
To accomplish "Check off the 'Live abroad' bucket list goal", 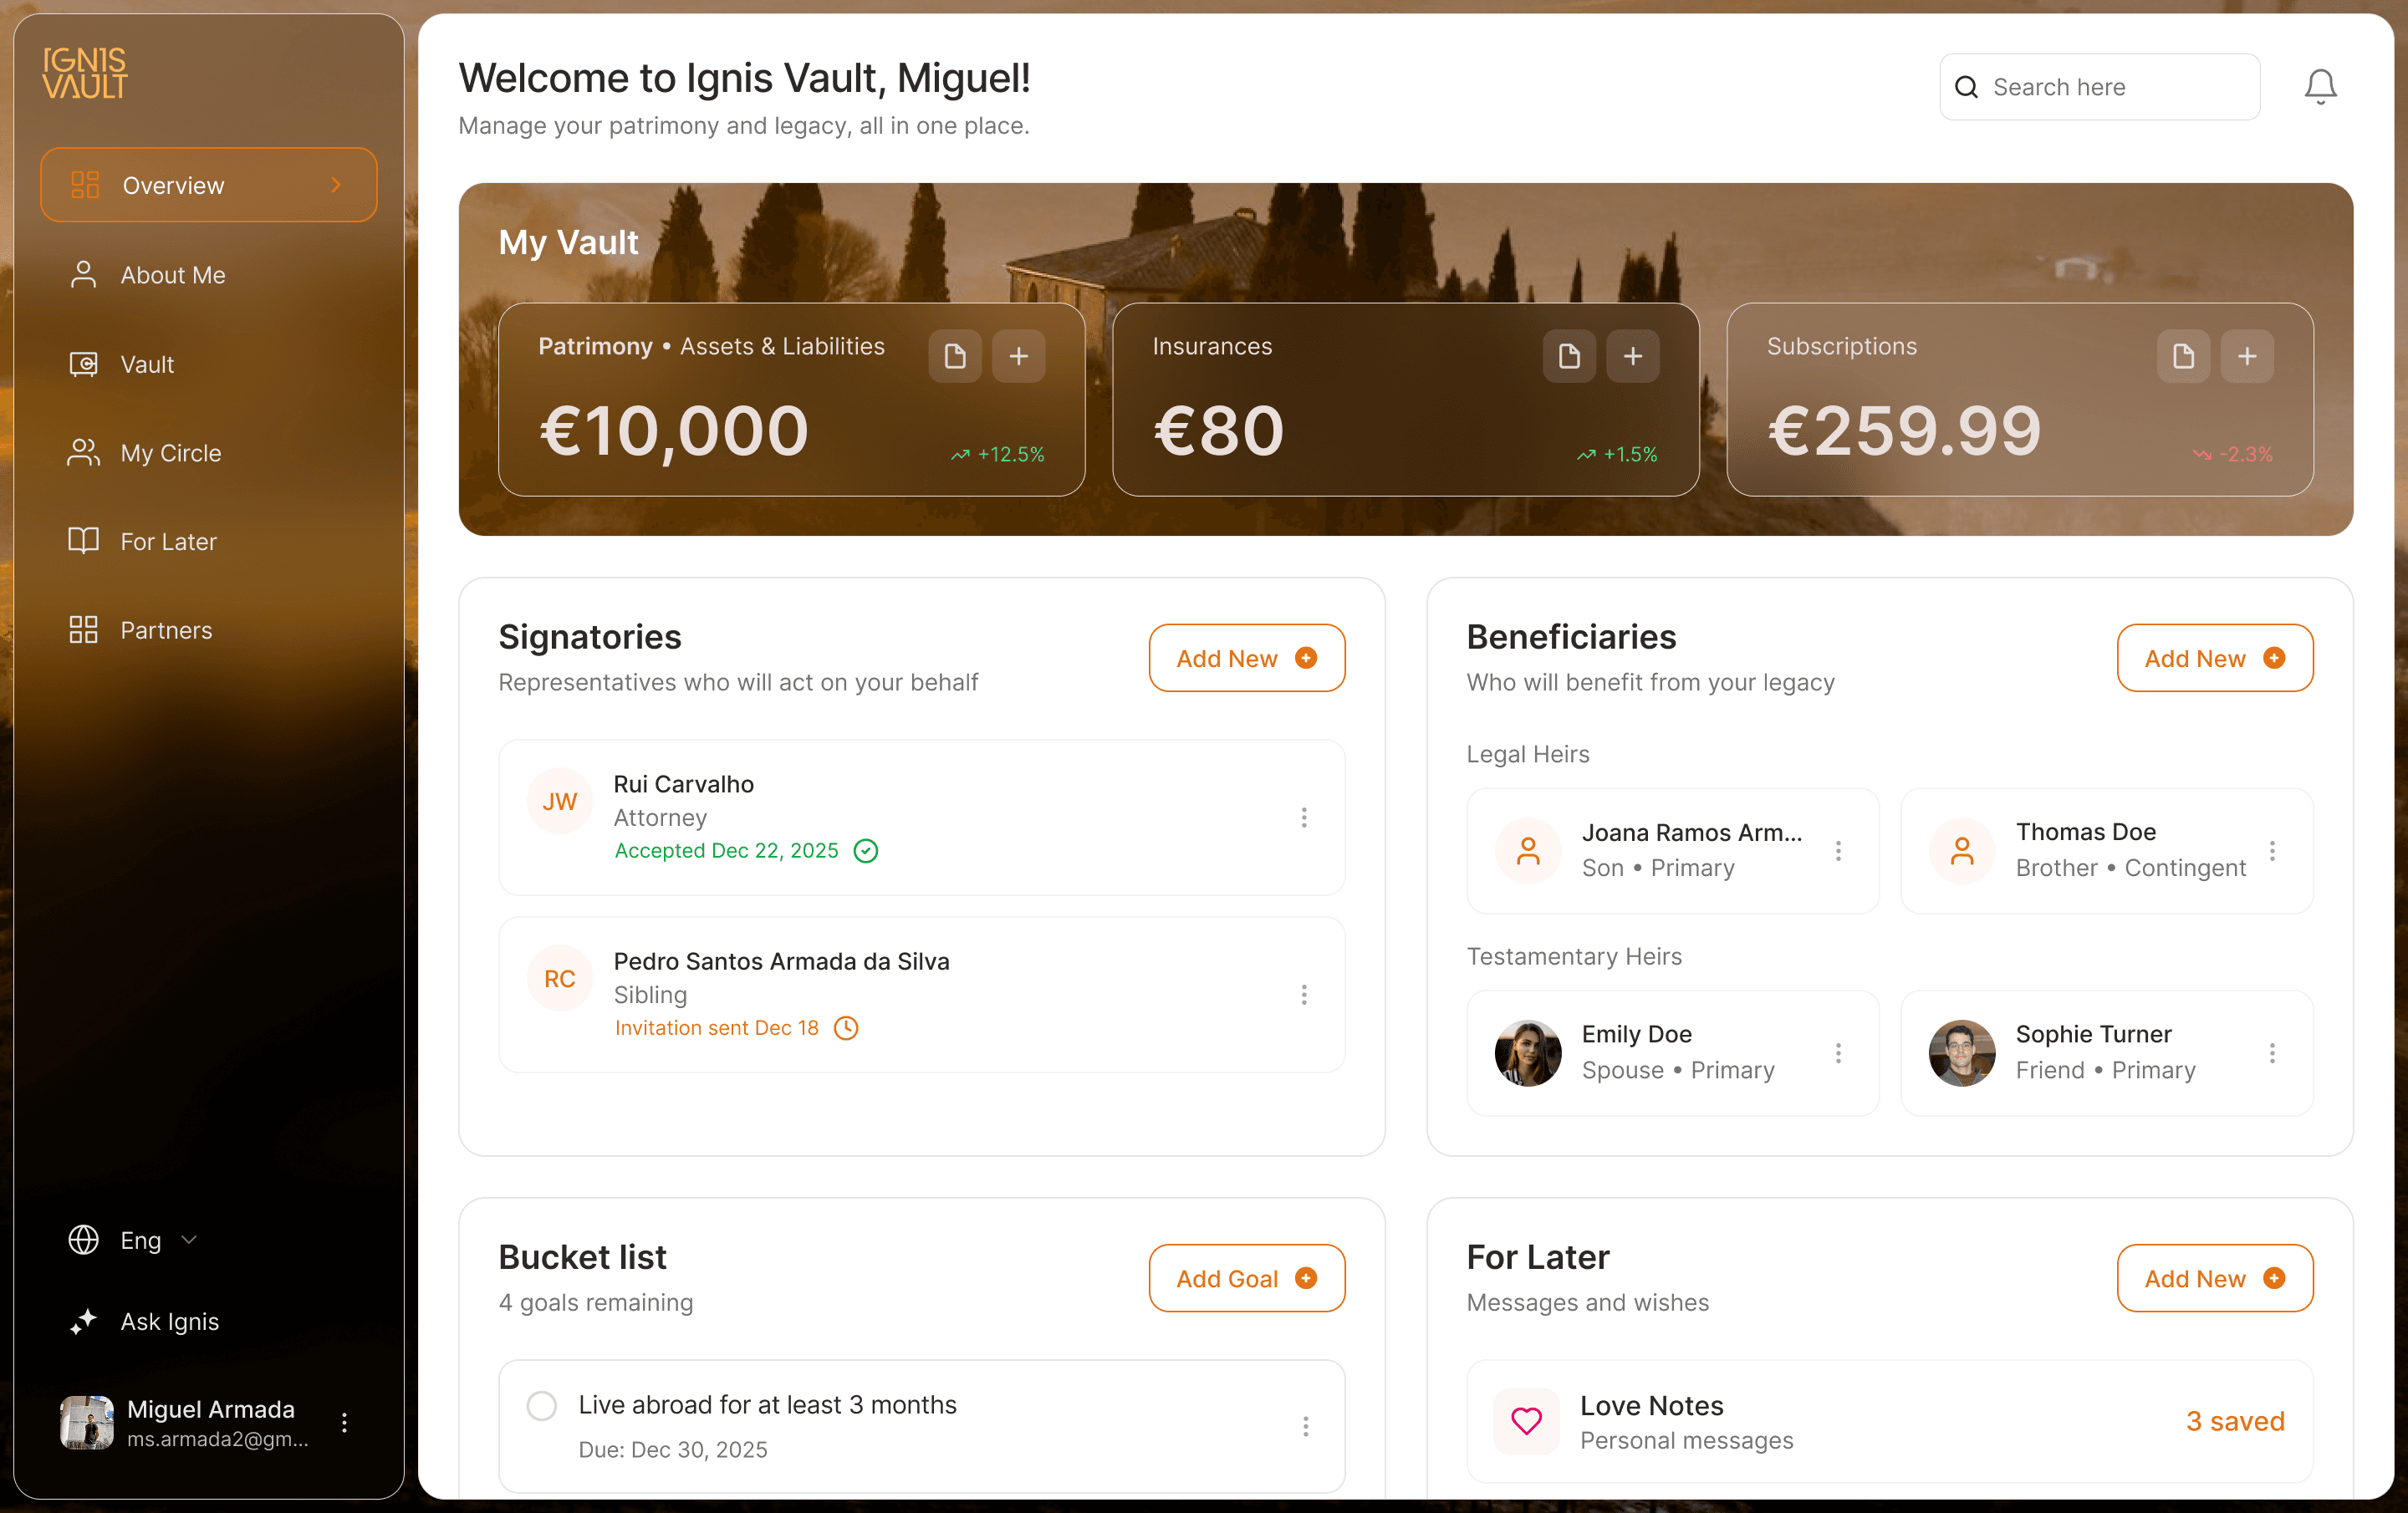I will (x=542, y=1405).
